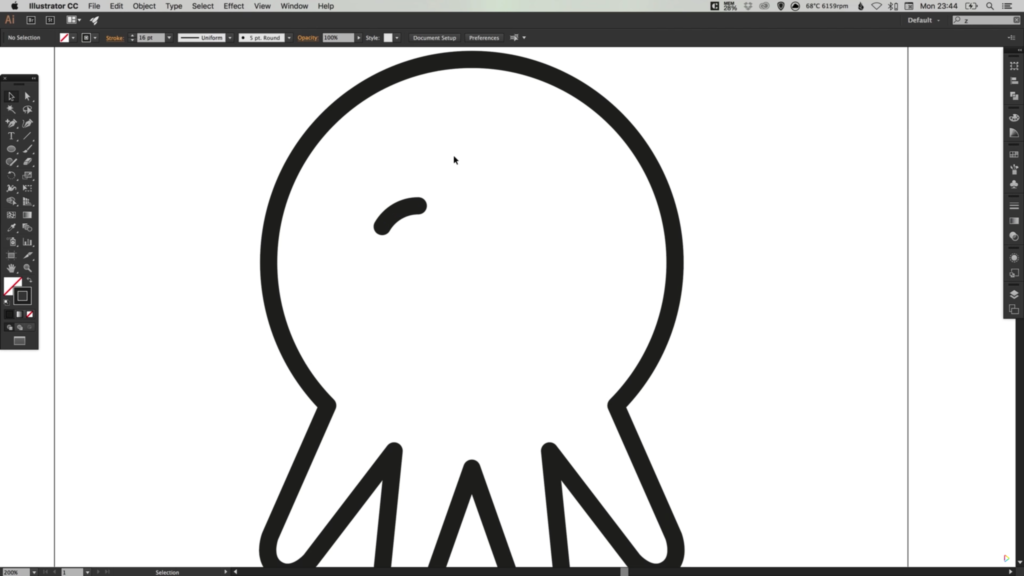Select the Direct Selection tool
Screen dimensions: 1024x576
28,95
